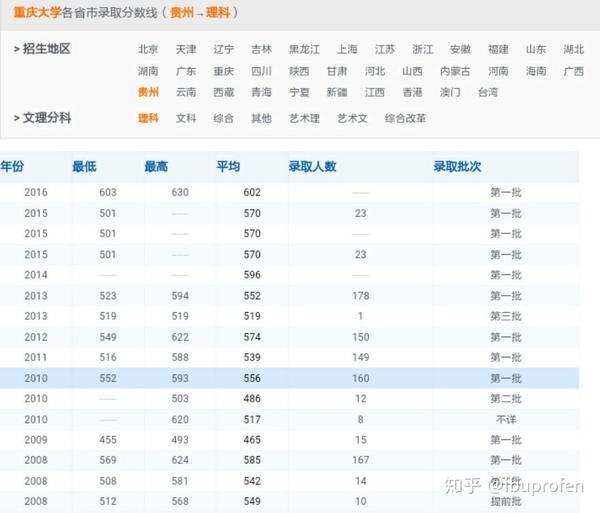Click the 年份 column header
The image size is (600, 513).
pos(12,166)
